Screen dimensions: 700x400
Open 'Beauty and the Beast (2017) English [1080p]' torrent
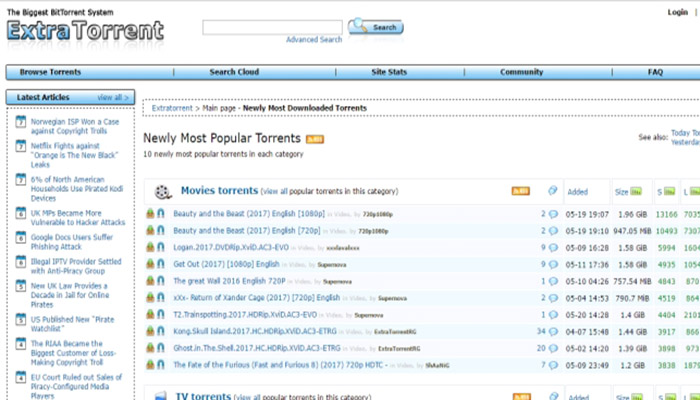click(249, 214)
